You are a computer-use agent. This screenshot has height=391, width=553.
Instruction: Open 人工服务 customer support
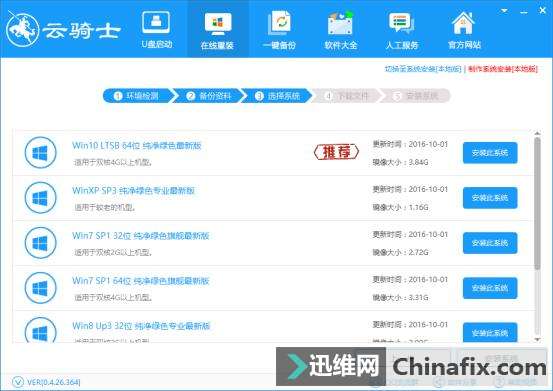402,30
